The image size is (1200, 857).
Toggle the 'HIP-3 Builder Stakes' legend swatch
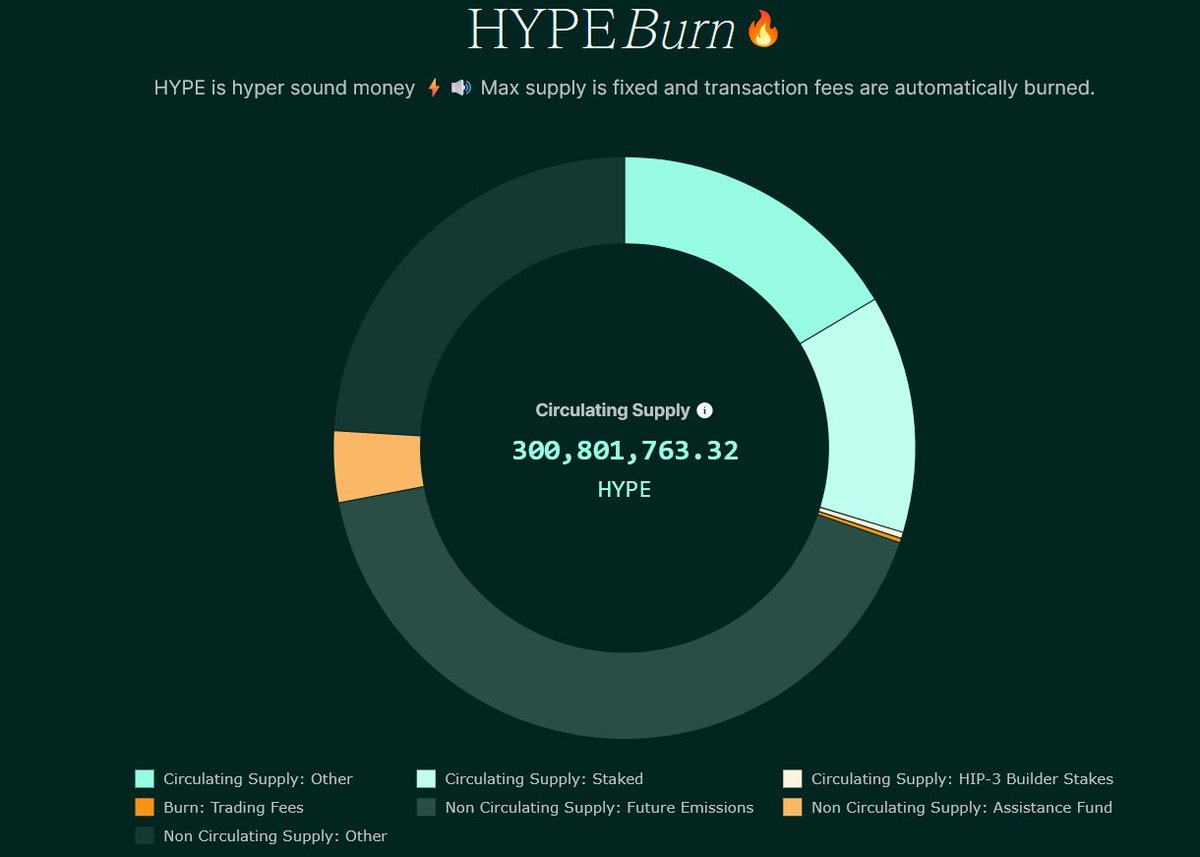tap(792, 779)
